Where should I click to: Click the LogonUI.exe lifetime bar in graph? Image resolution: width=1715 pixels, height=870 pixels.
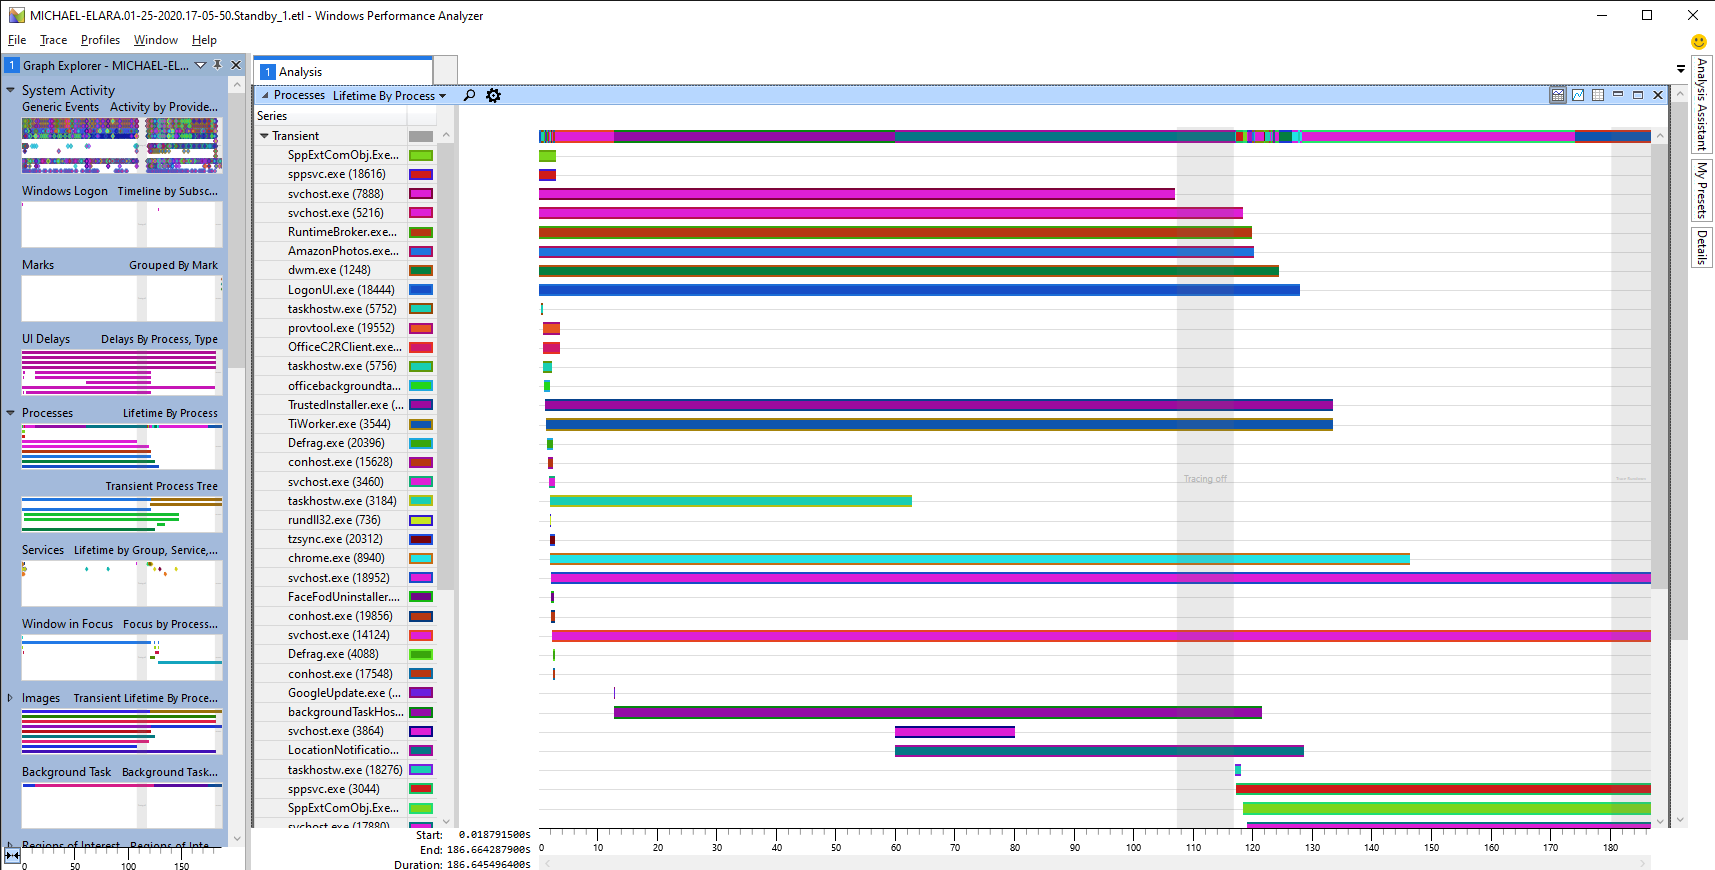pyautogui.click(x=919, y=290)
